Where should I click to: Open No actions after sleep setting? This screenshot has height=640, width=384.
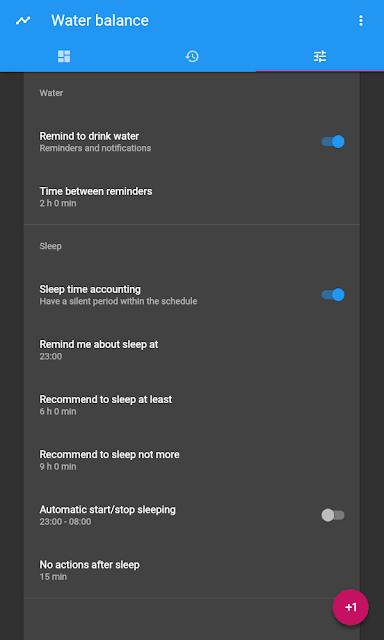[192, 570]
